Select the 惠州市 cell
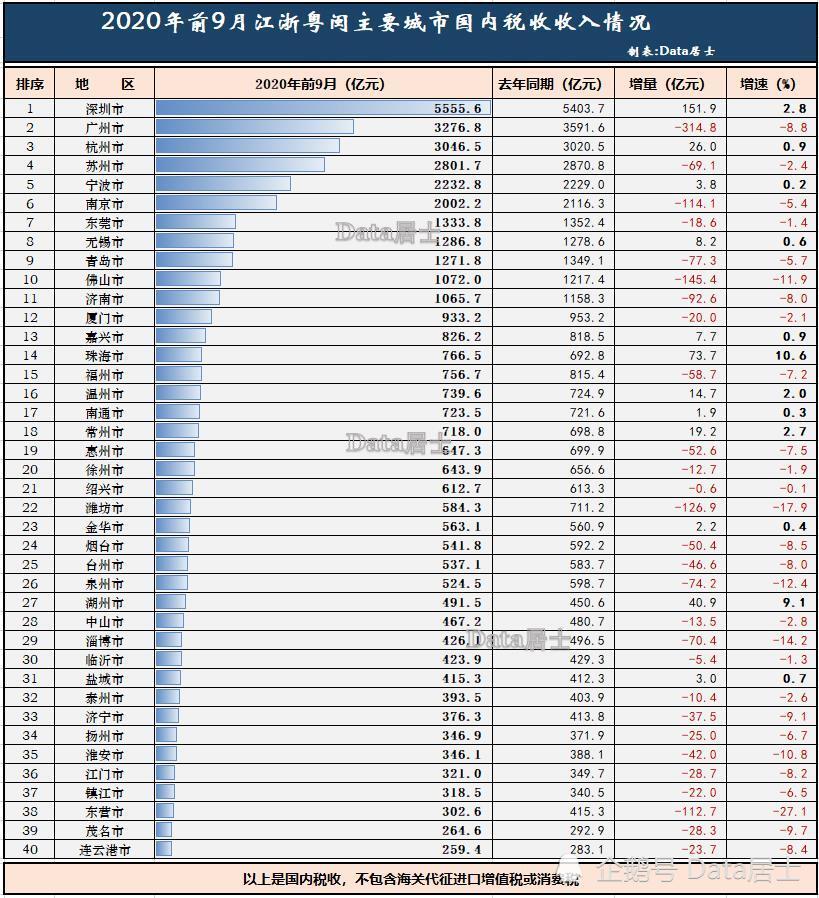This screenshot has height=898, width=819. tap(105, 451)
